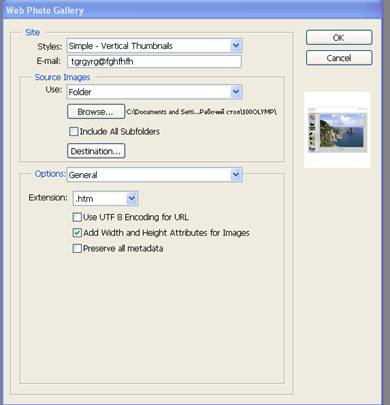Viewport: 390px width, 405px height.
Task: Expand the Use source dropdown arrow
Action: [x=236, y=92]
